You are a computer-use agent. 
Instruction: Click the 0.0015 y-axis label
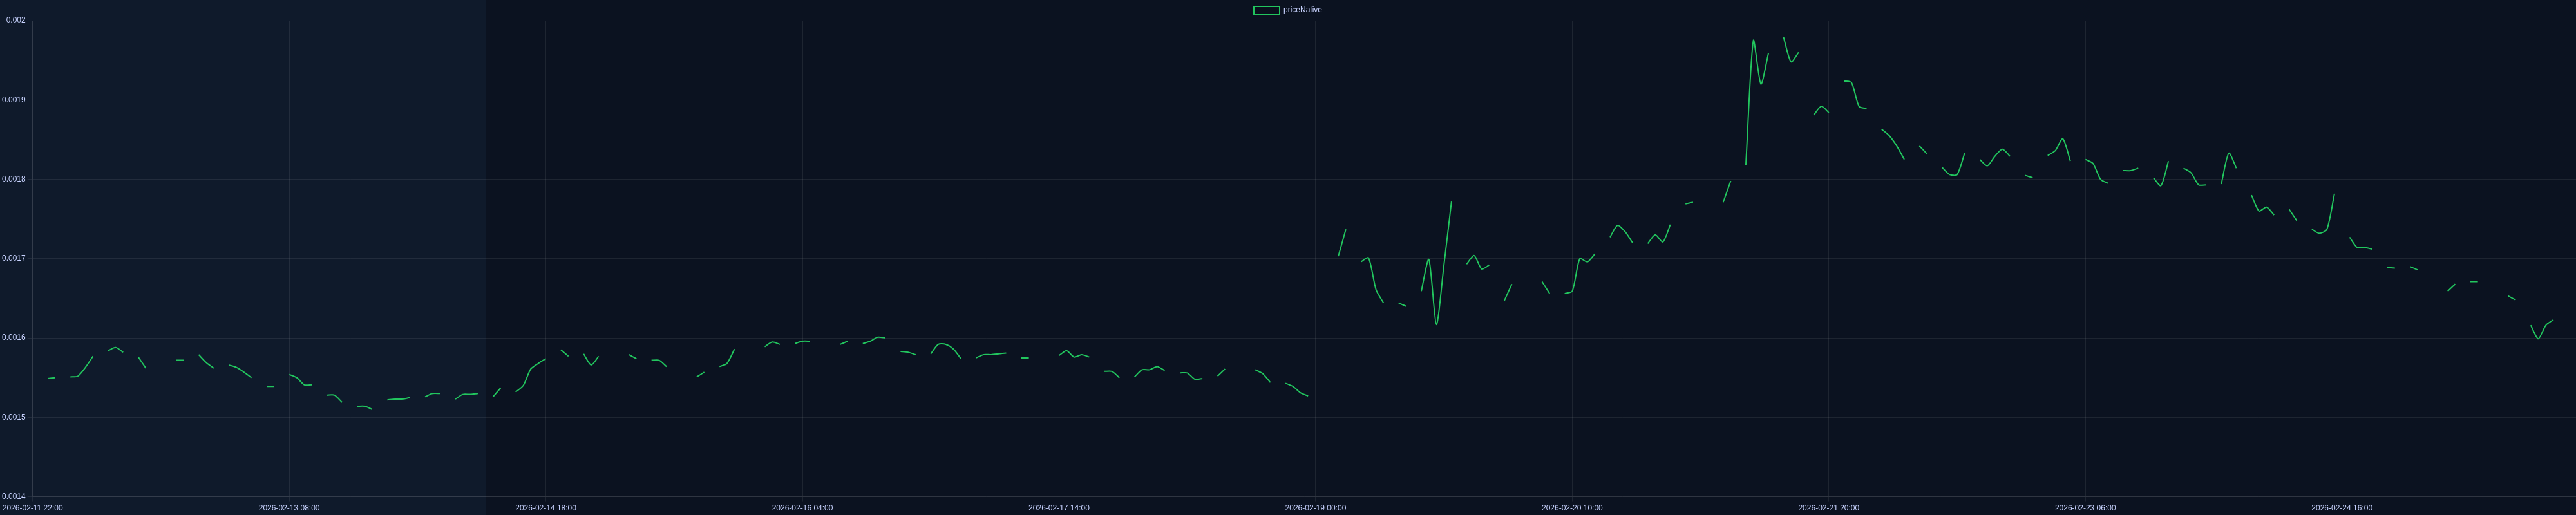point(14,417)
